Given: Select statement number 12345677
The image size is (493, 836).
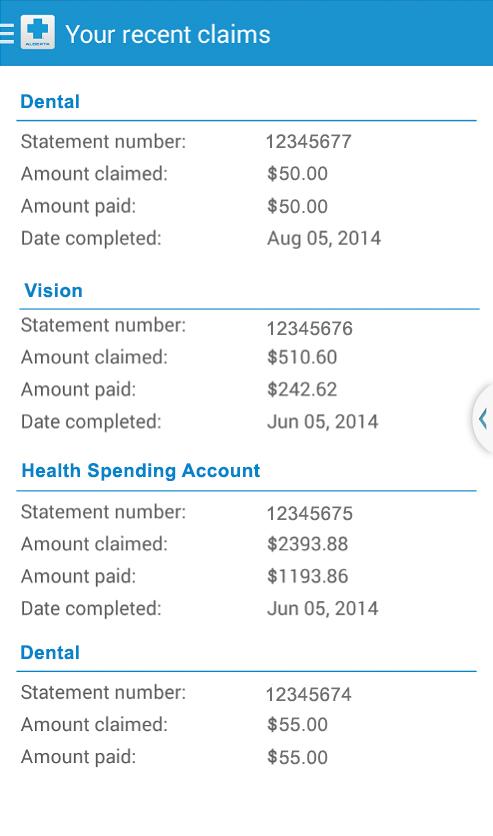Looking at the screenshot, I should 309,142.
